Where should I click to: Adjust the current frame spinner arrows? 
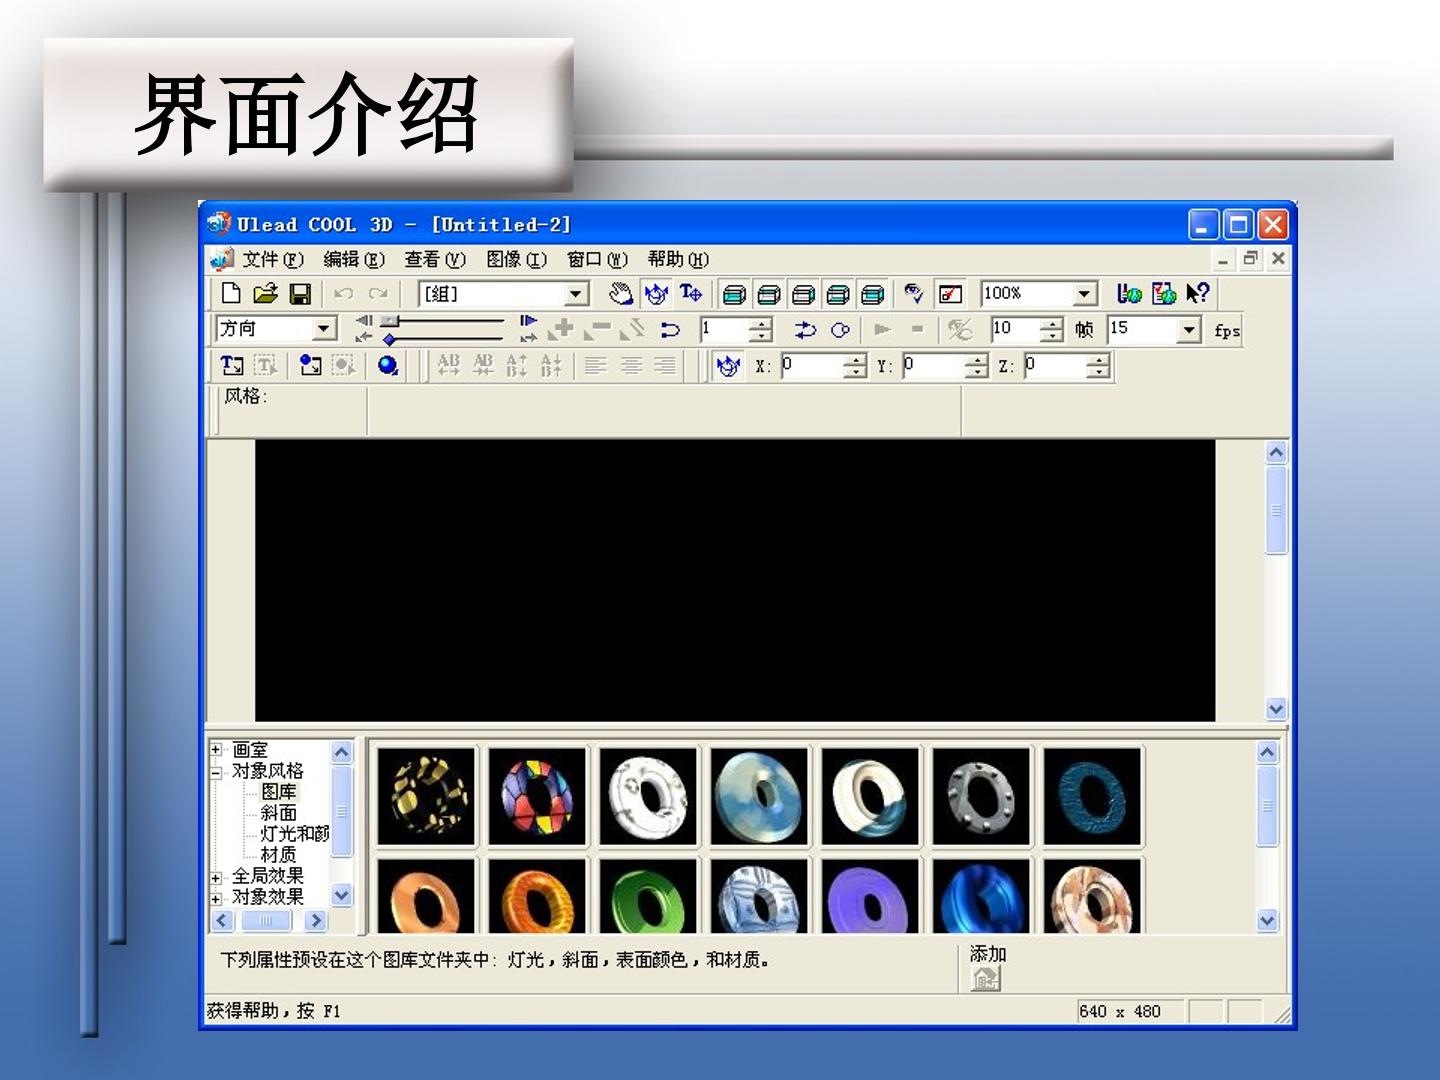pos(761,329)
